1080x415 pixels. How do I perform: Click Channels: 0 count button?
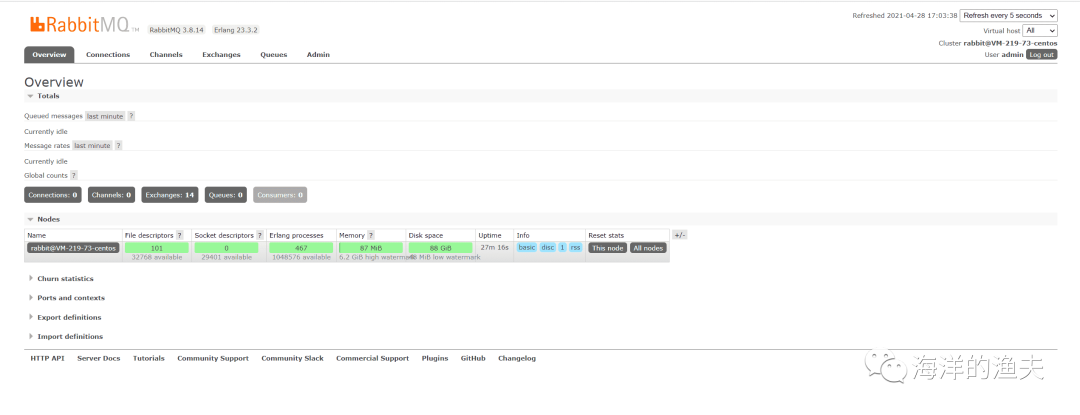coord(112,195)
